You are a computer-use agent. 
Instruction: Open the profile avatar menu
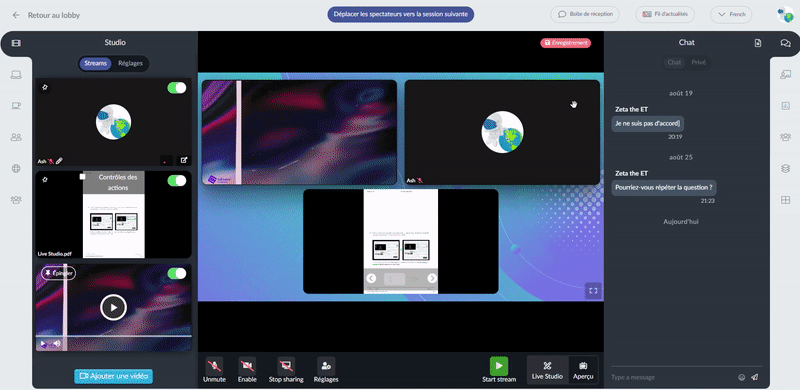(785, 15)
